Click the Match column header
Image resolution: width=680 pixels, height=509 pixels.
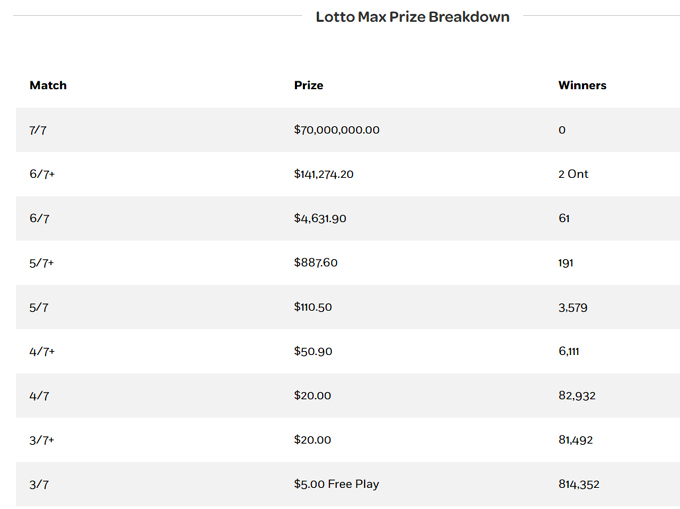click(x=48, y=86)
